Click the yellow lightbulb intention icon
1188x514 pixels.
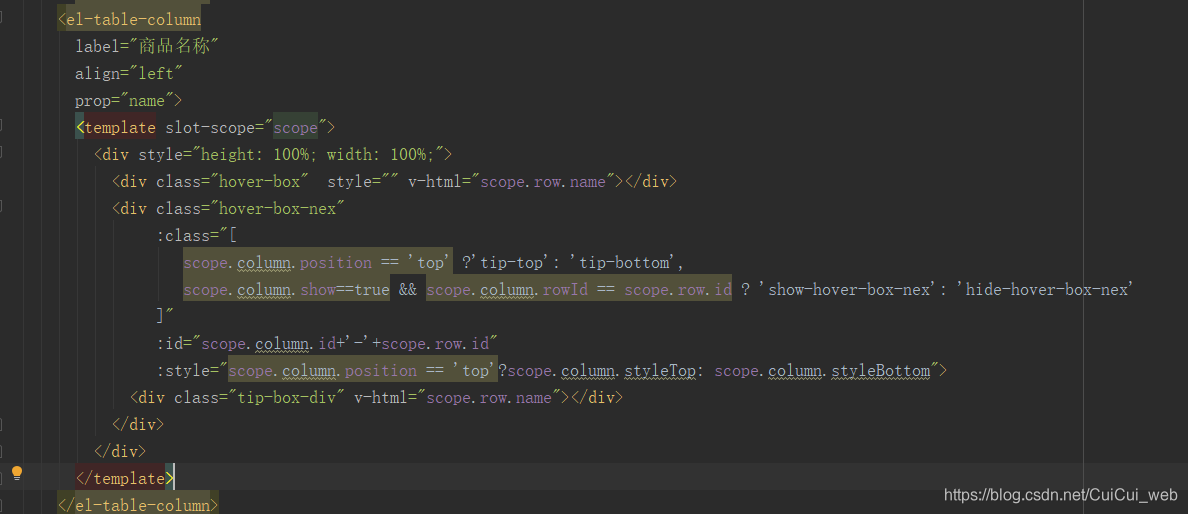coord(17,474)
